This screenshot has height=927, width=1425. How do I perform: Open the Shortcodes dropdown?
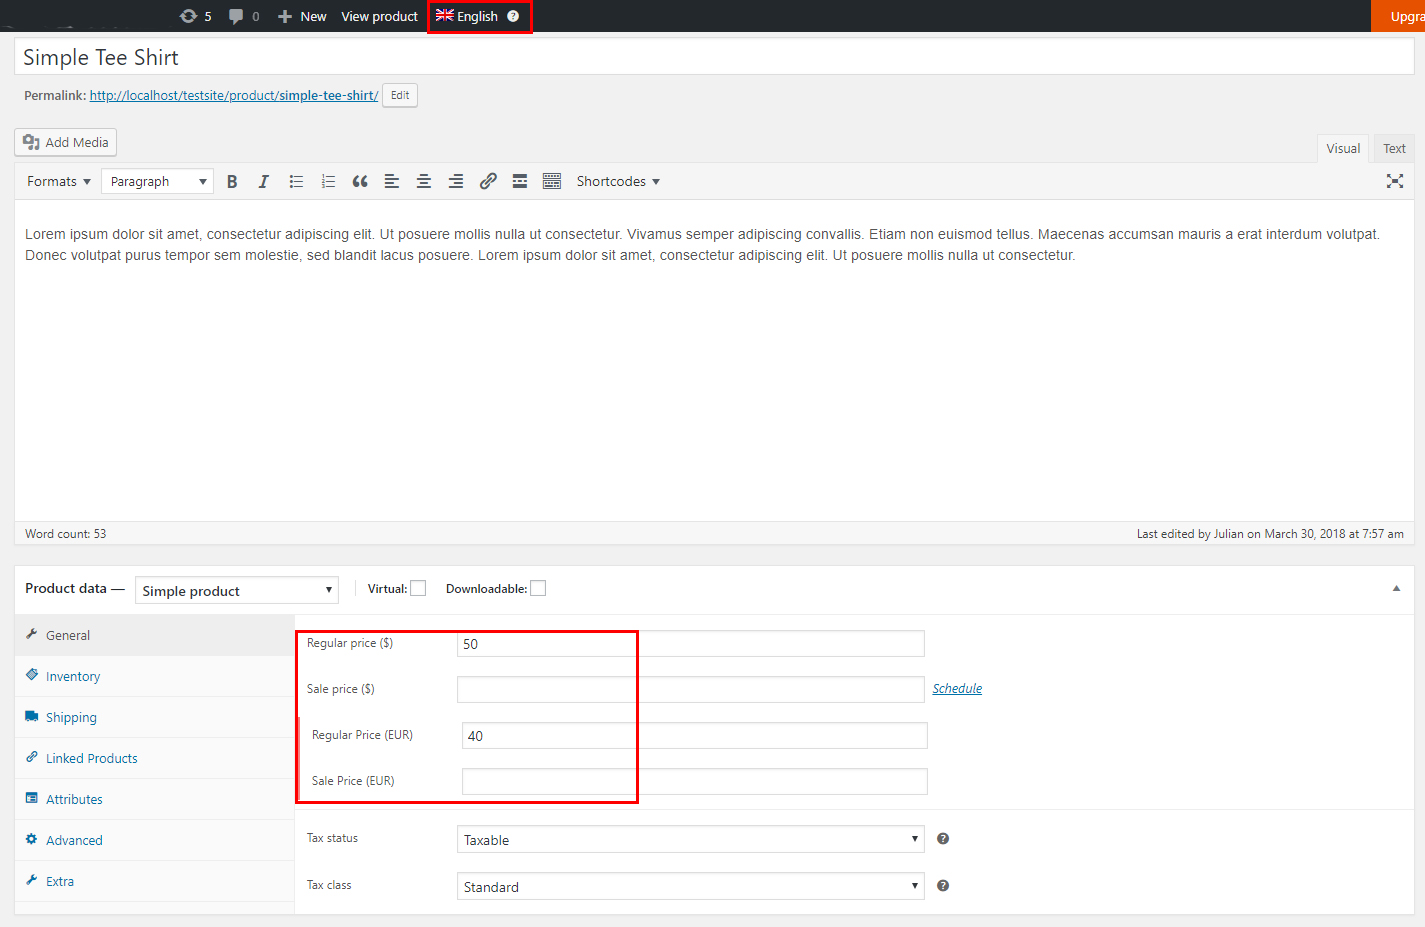pyautogui.click(x=618, y=181)
